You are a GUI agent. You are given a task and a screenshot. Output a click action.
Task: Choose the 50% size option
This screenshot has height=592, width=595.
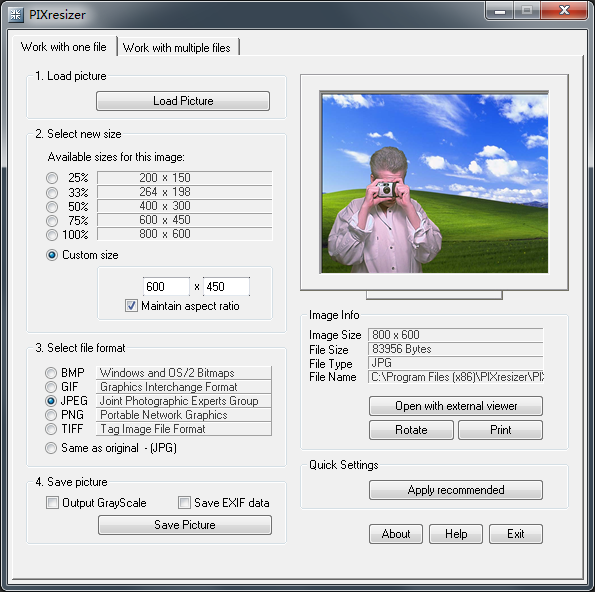52,206
